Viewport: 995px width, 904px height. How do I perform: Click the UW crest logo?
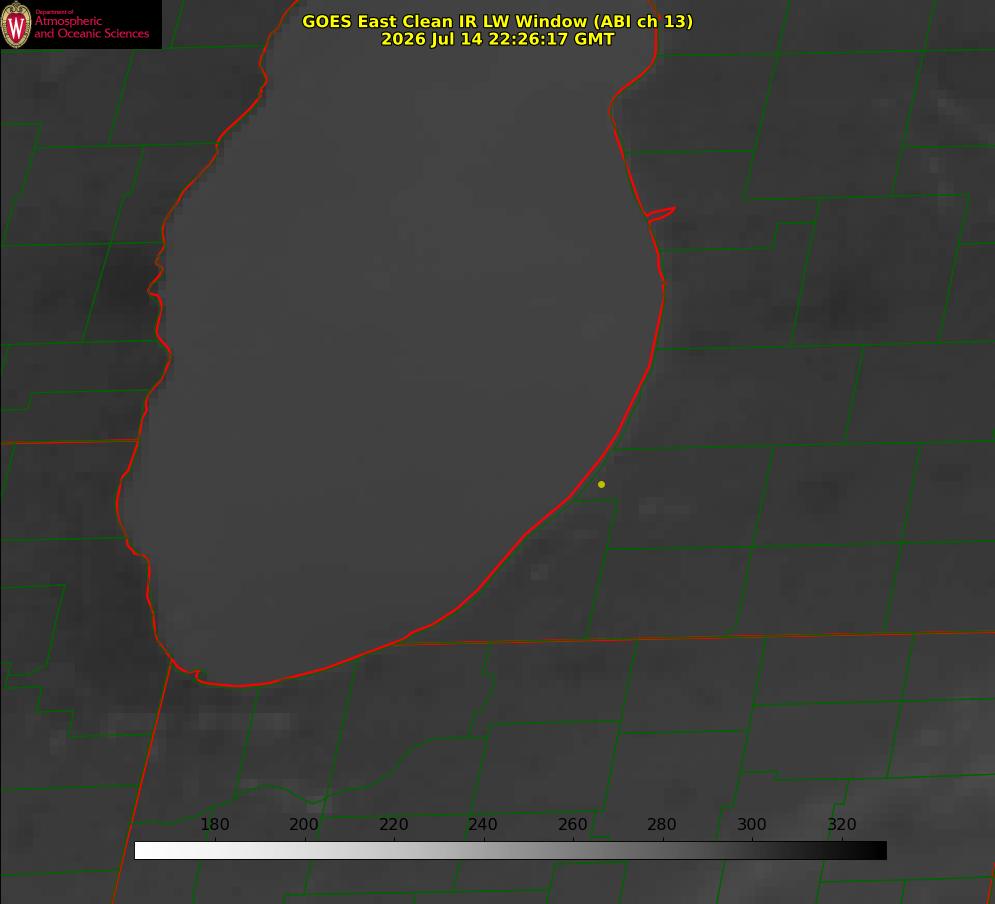tap(16, 24)
